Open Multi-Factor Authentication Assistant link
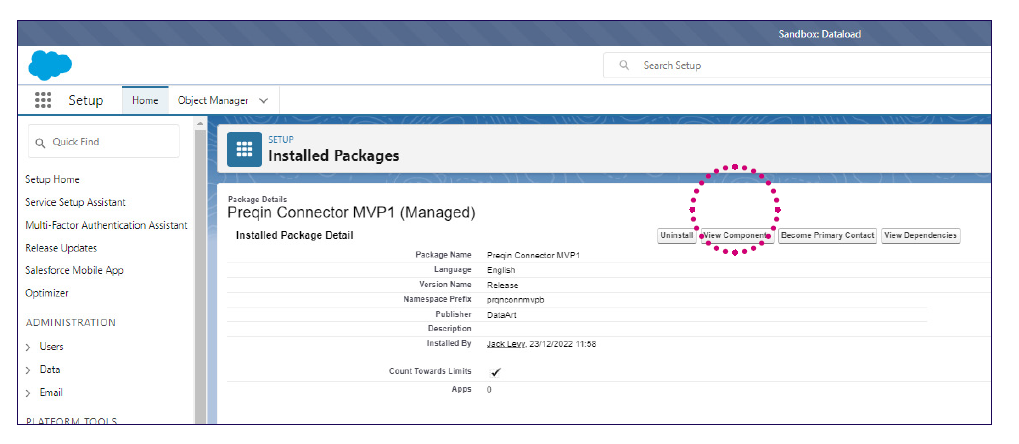Viewport: 1019px width, 444px height. tap(107, 225)
